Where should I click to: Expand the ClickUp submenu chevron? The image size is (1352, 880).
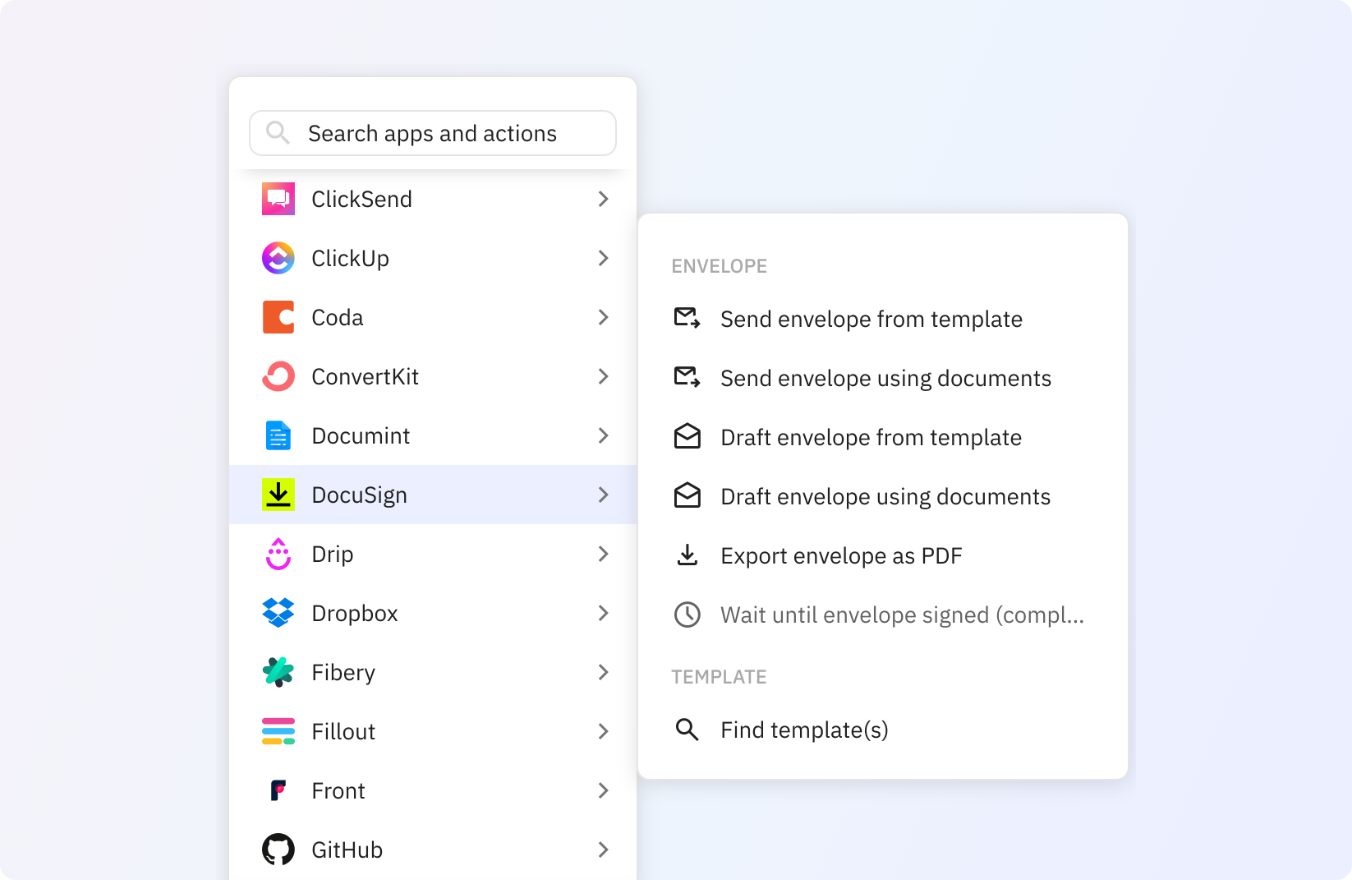pos(603,258)
